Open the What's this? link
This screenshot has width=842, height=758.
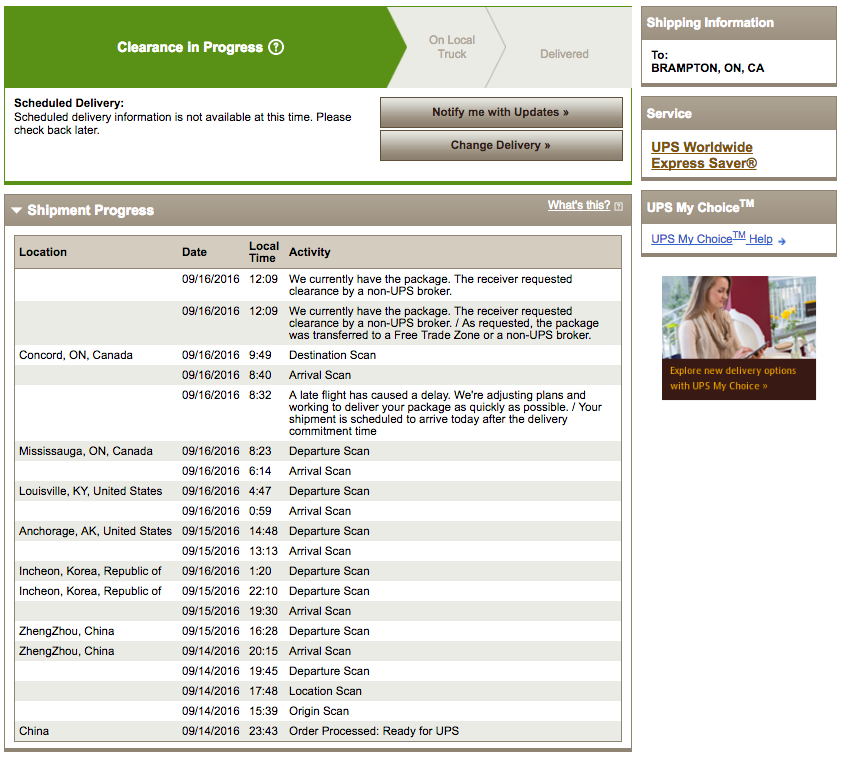click(579, 205)
